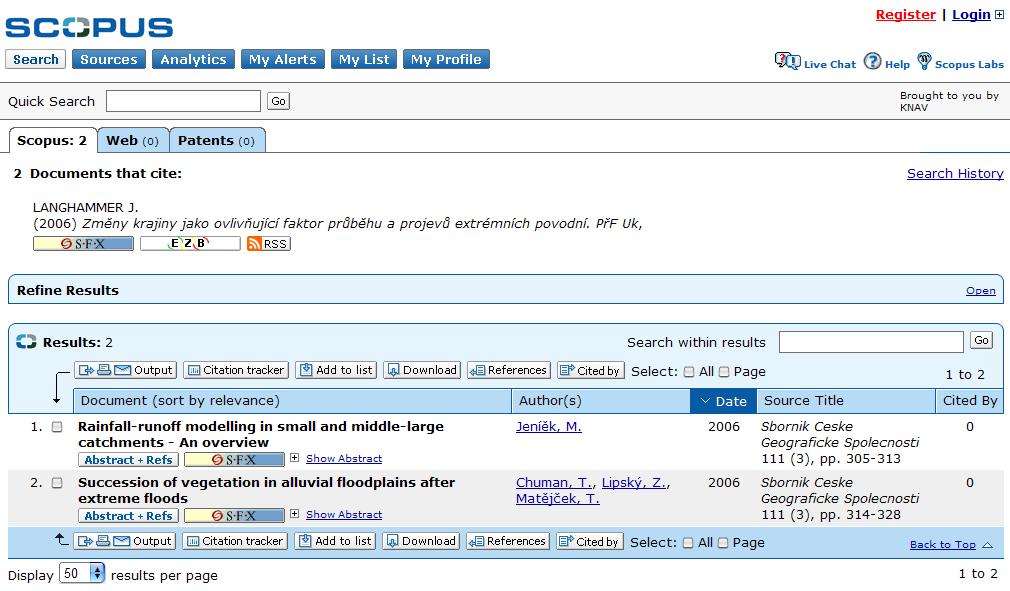
Task: Focus the Search within results field
Action: (x=871, y=342)
